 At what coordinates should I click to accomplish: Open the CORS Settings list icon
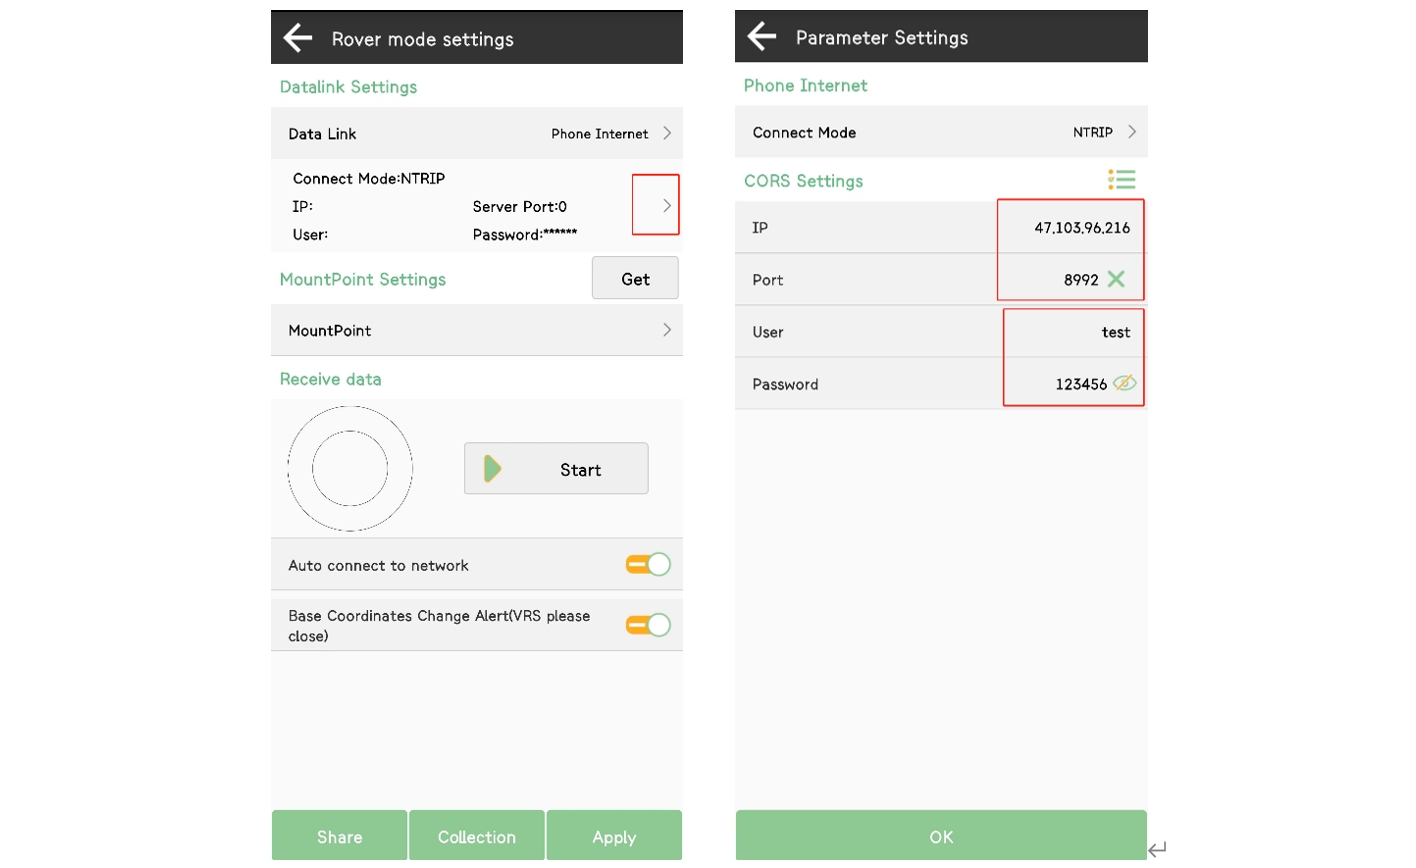pyautogui.click(x=1121, y=180)
